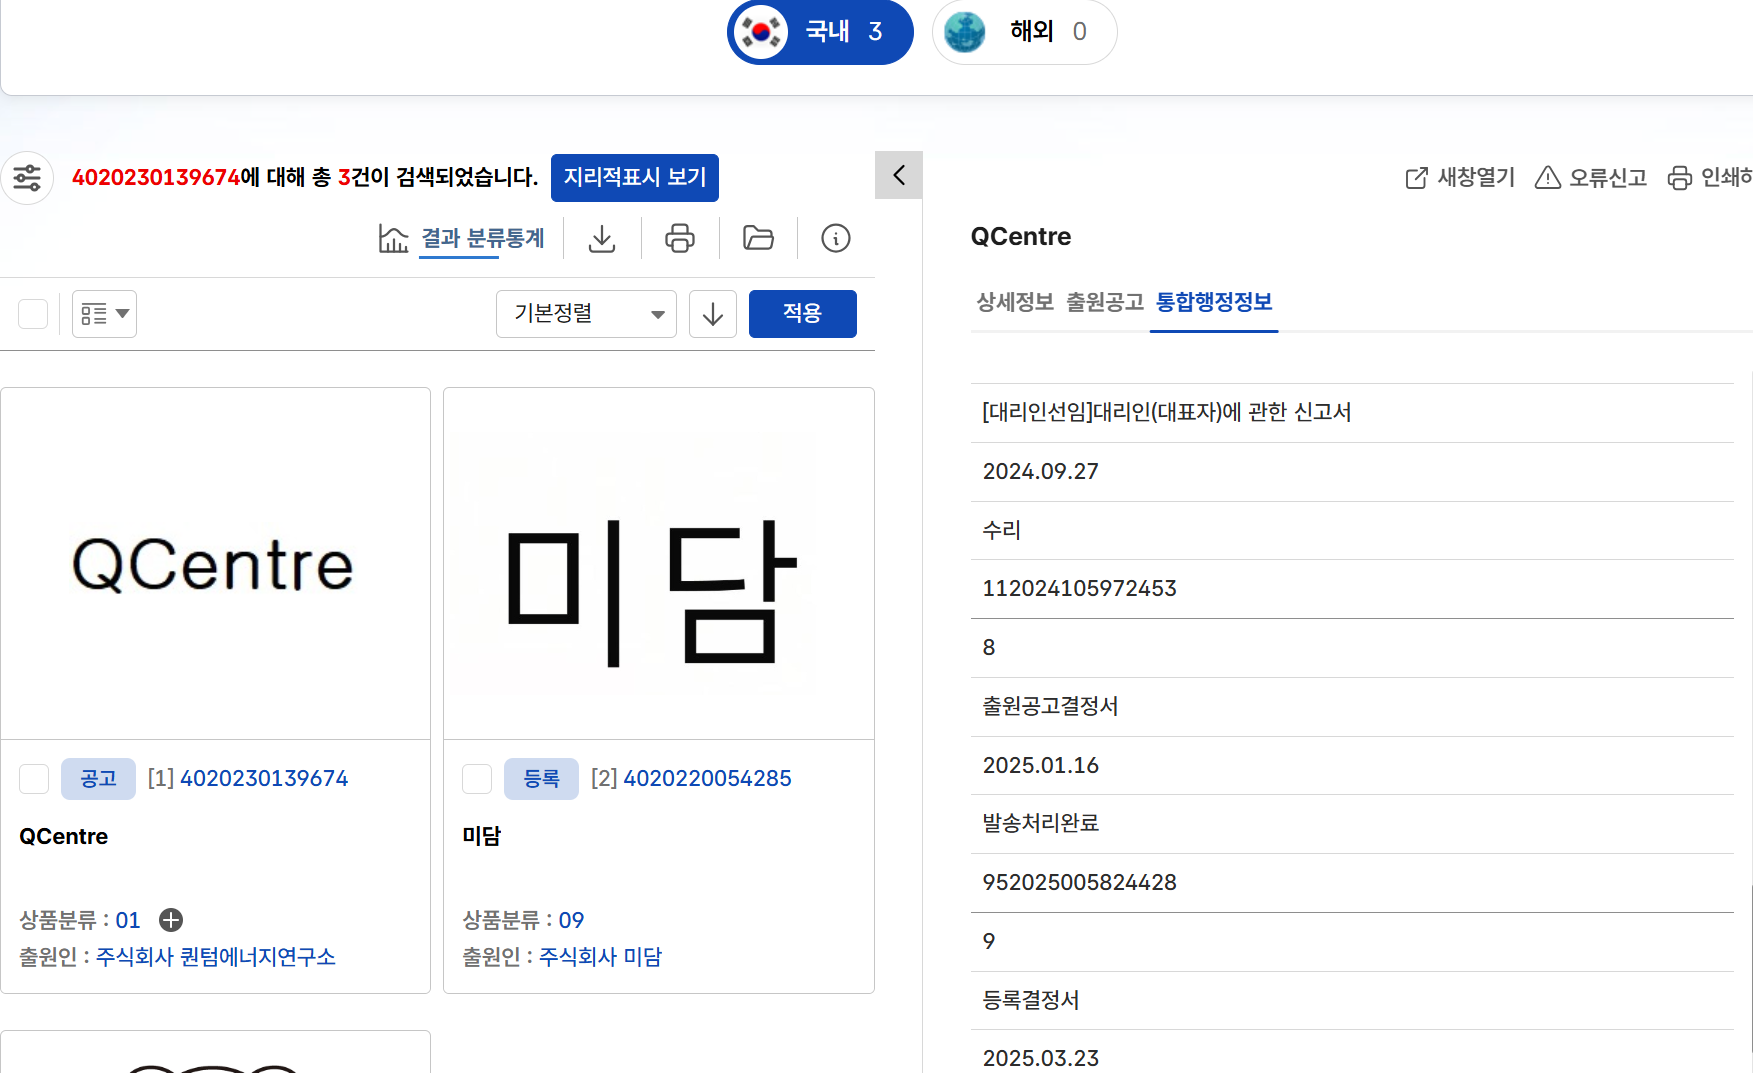Collapse the results panel with left chevron
The width and height of the screenshot is (1753, 1073).
(x=899, y=175)
